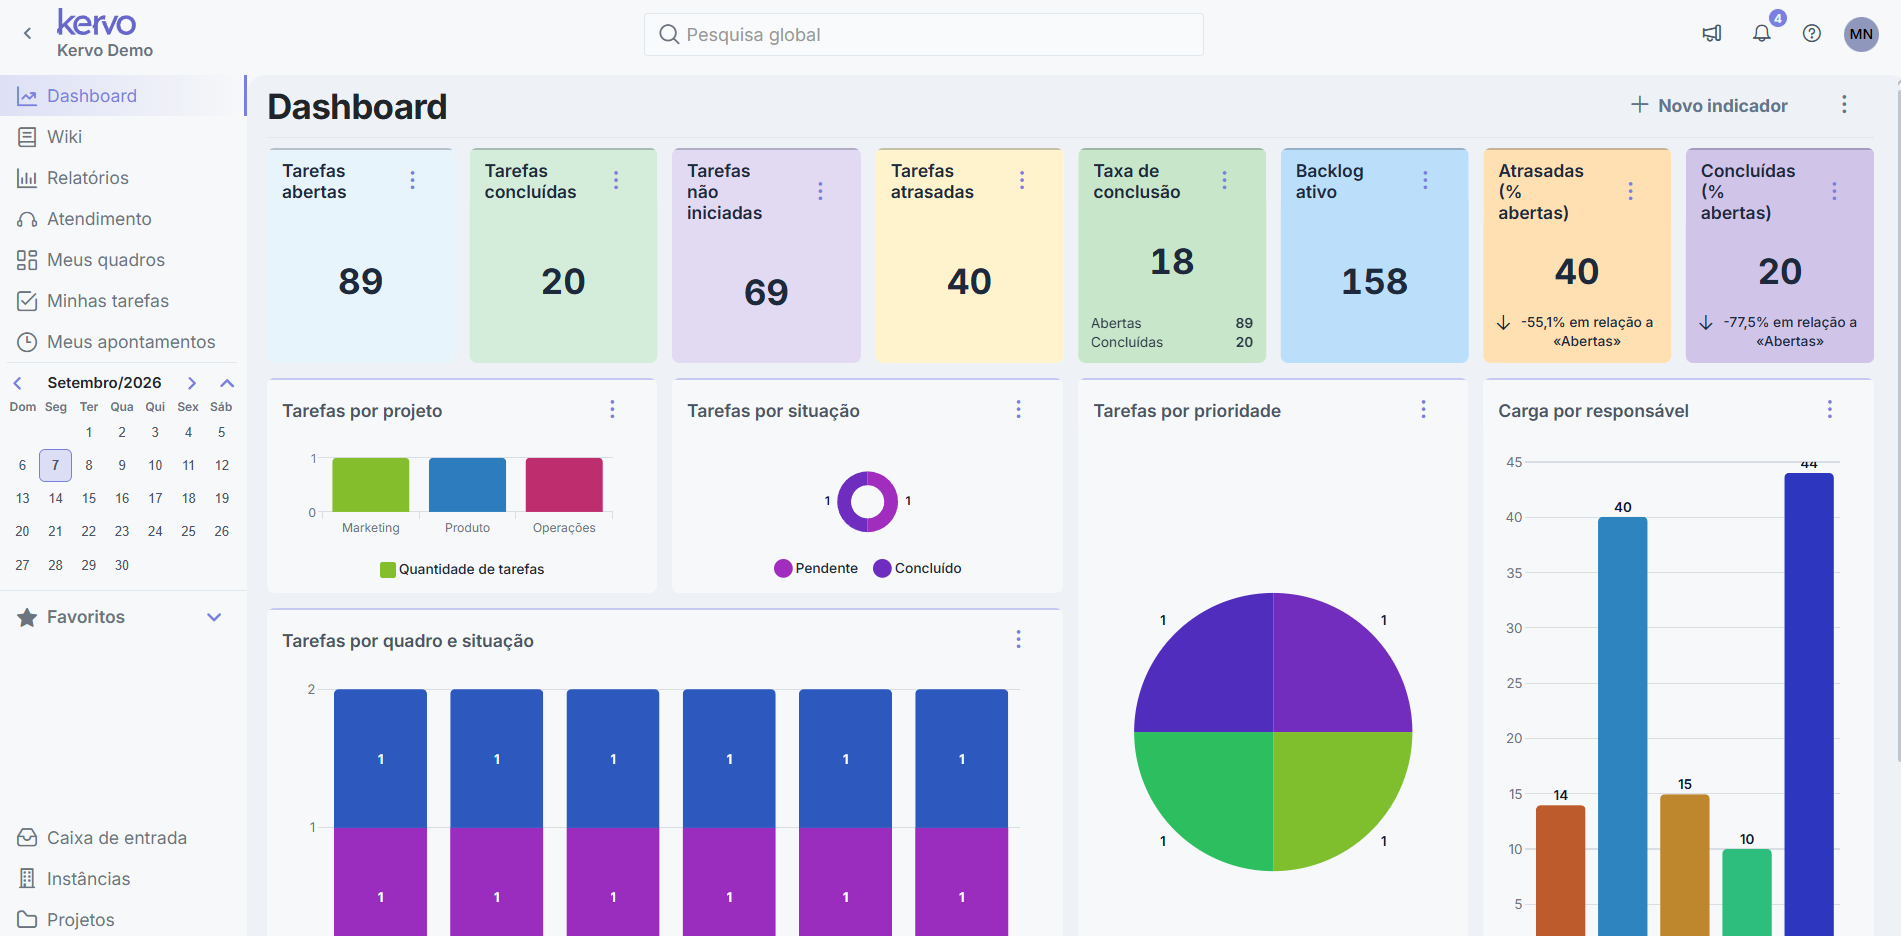Viewport: 1901px width, 936px height.
Task: Open options menu of Tarefas por situação chart
Action: (1018, 409)
